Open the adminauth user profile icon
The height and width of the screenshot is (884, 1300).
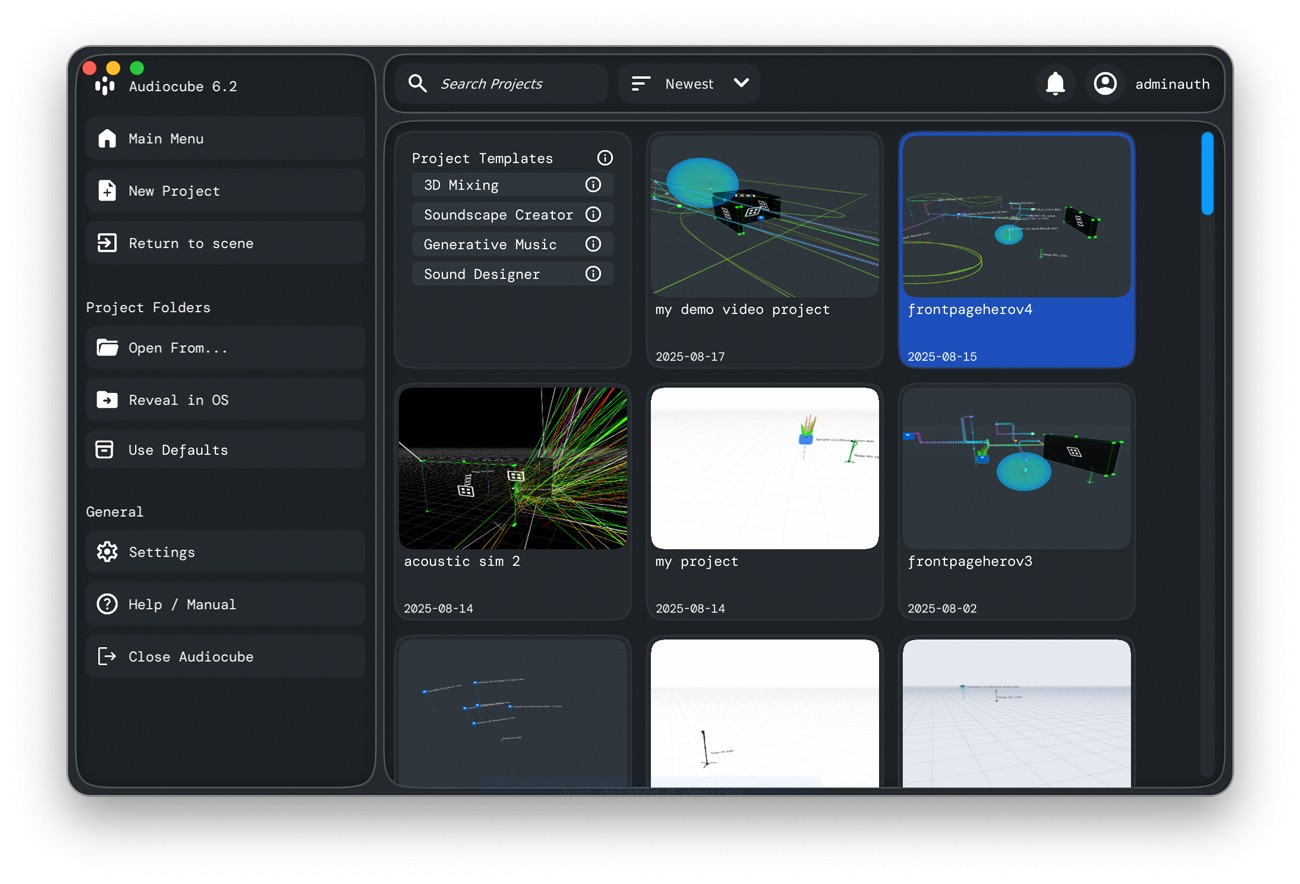pyautogui.click(x=1105, y=84)
